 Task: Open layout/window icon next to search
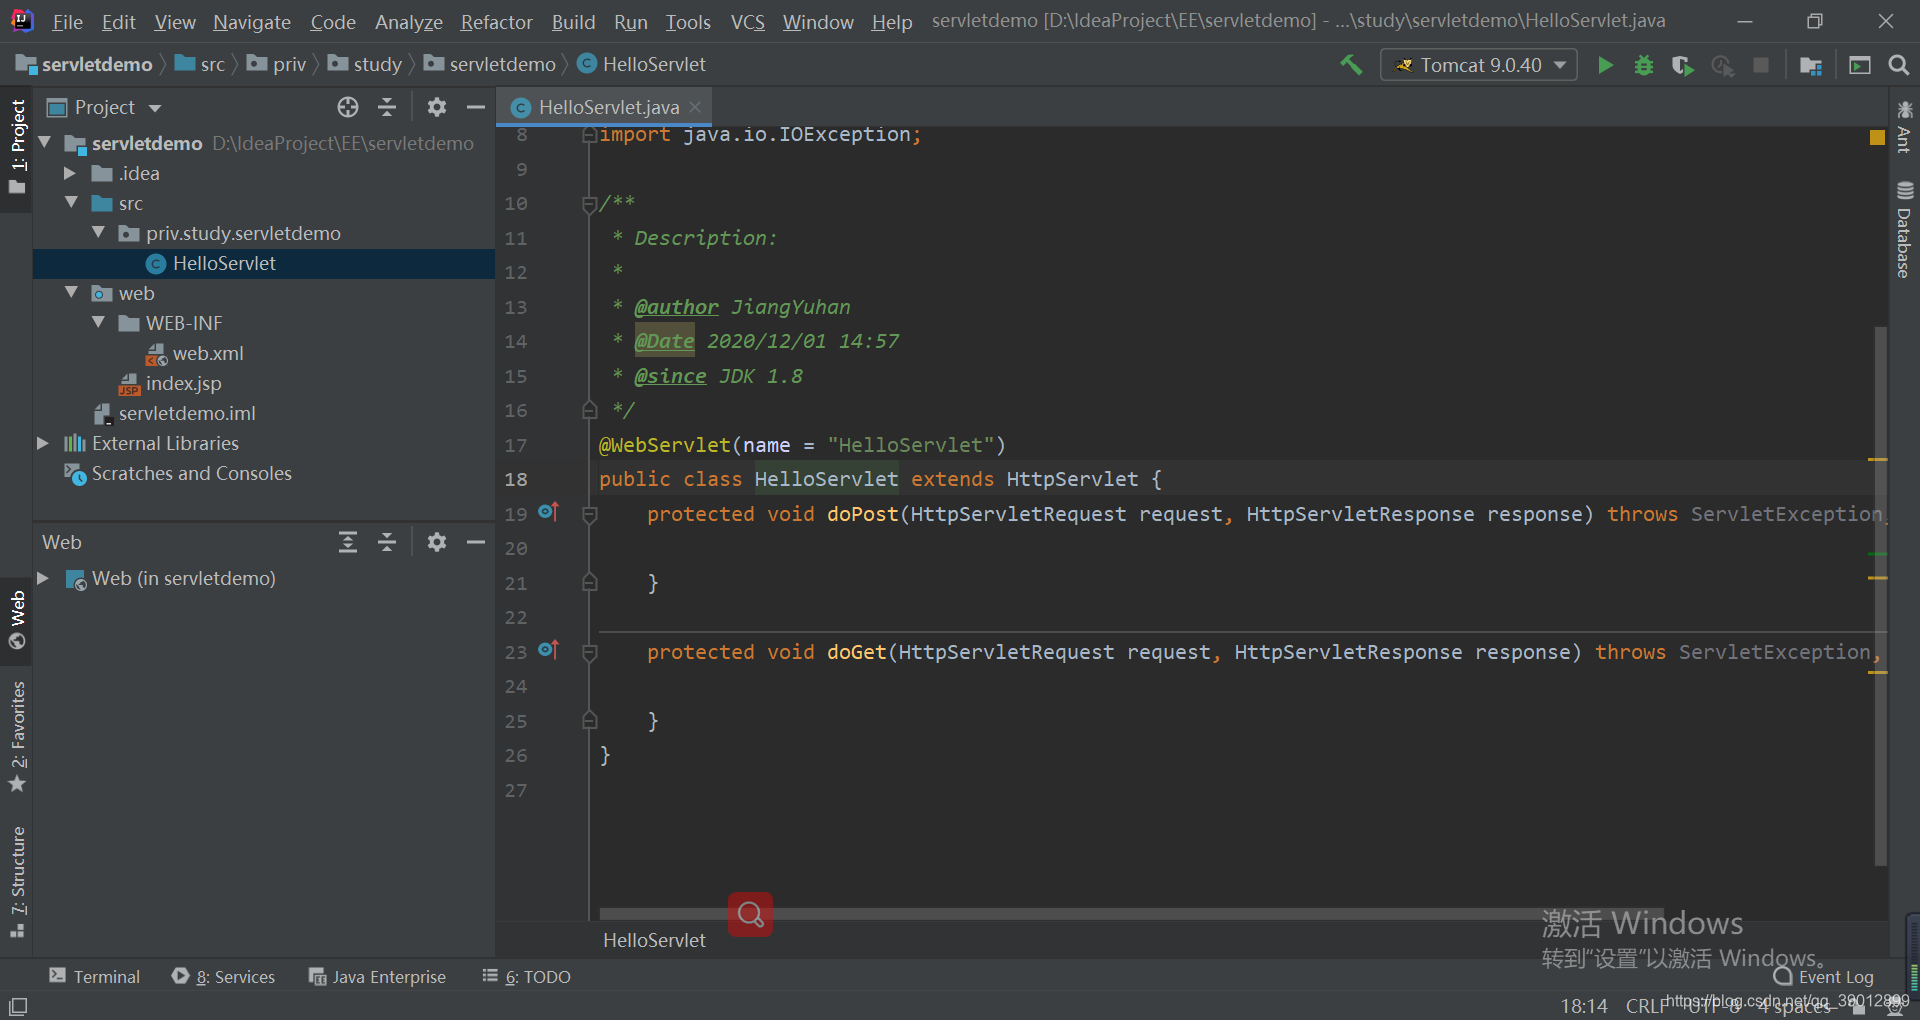(x=1860, y=65)
